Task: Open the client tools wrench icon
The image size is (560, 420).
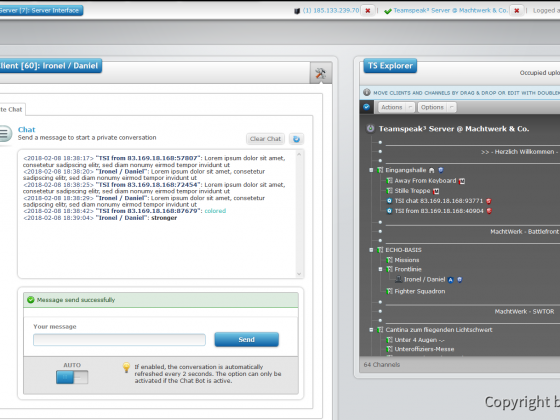Action: (x=320, y=73)
